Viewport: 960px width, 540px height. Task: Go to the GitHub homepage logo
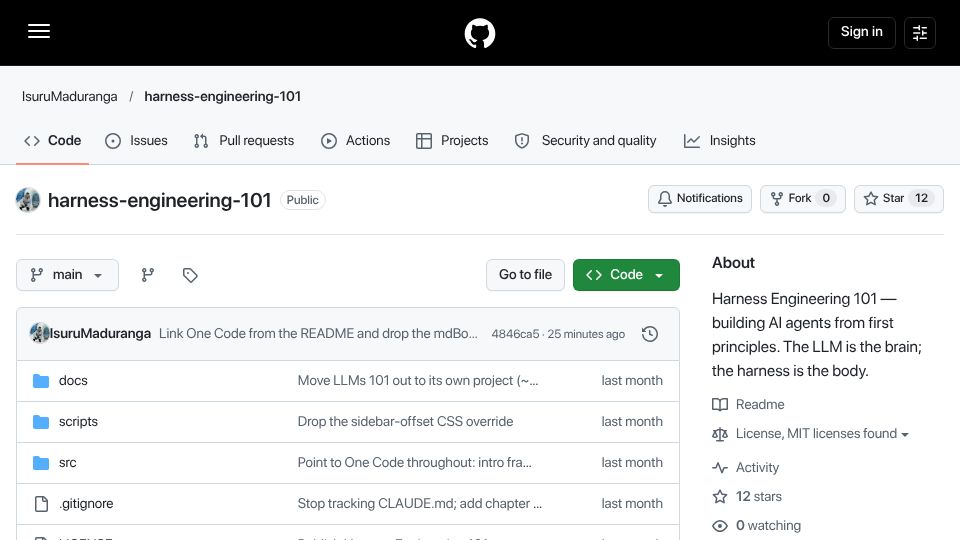[479, 33]
